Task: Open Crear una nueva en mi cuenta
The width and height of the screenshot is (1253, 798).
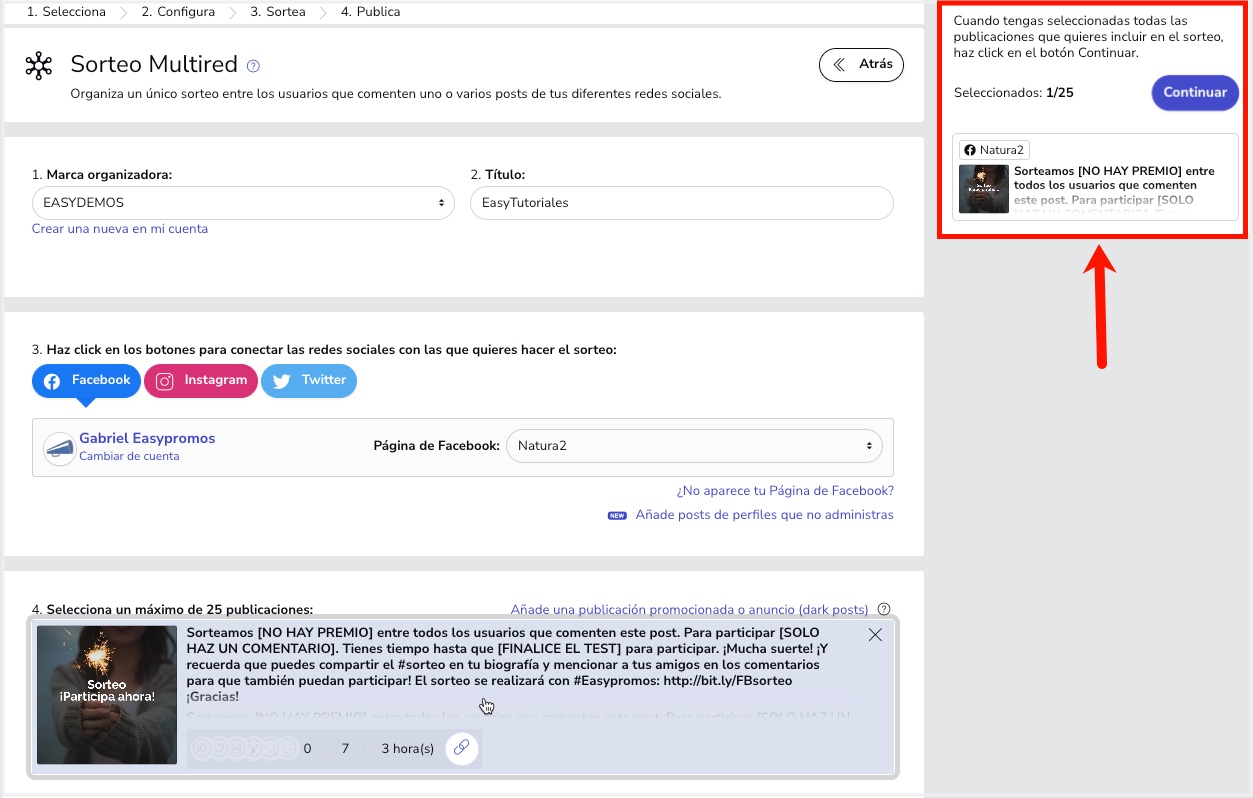Action: (120, 229)
